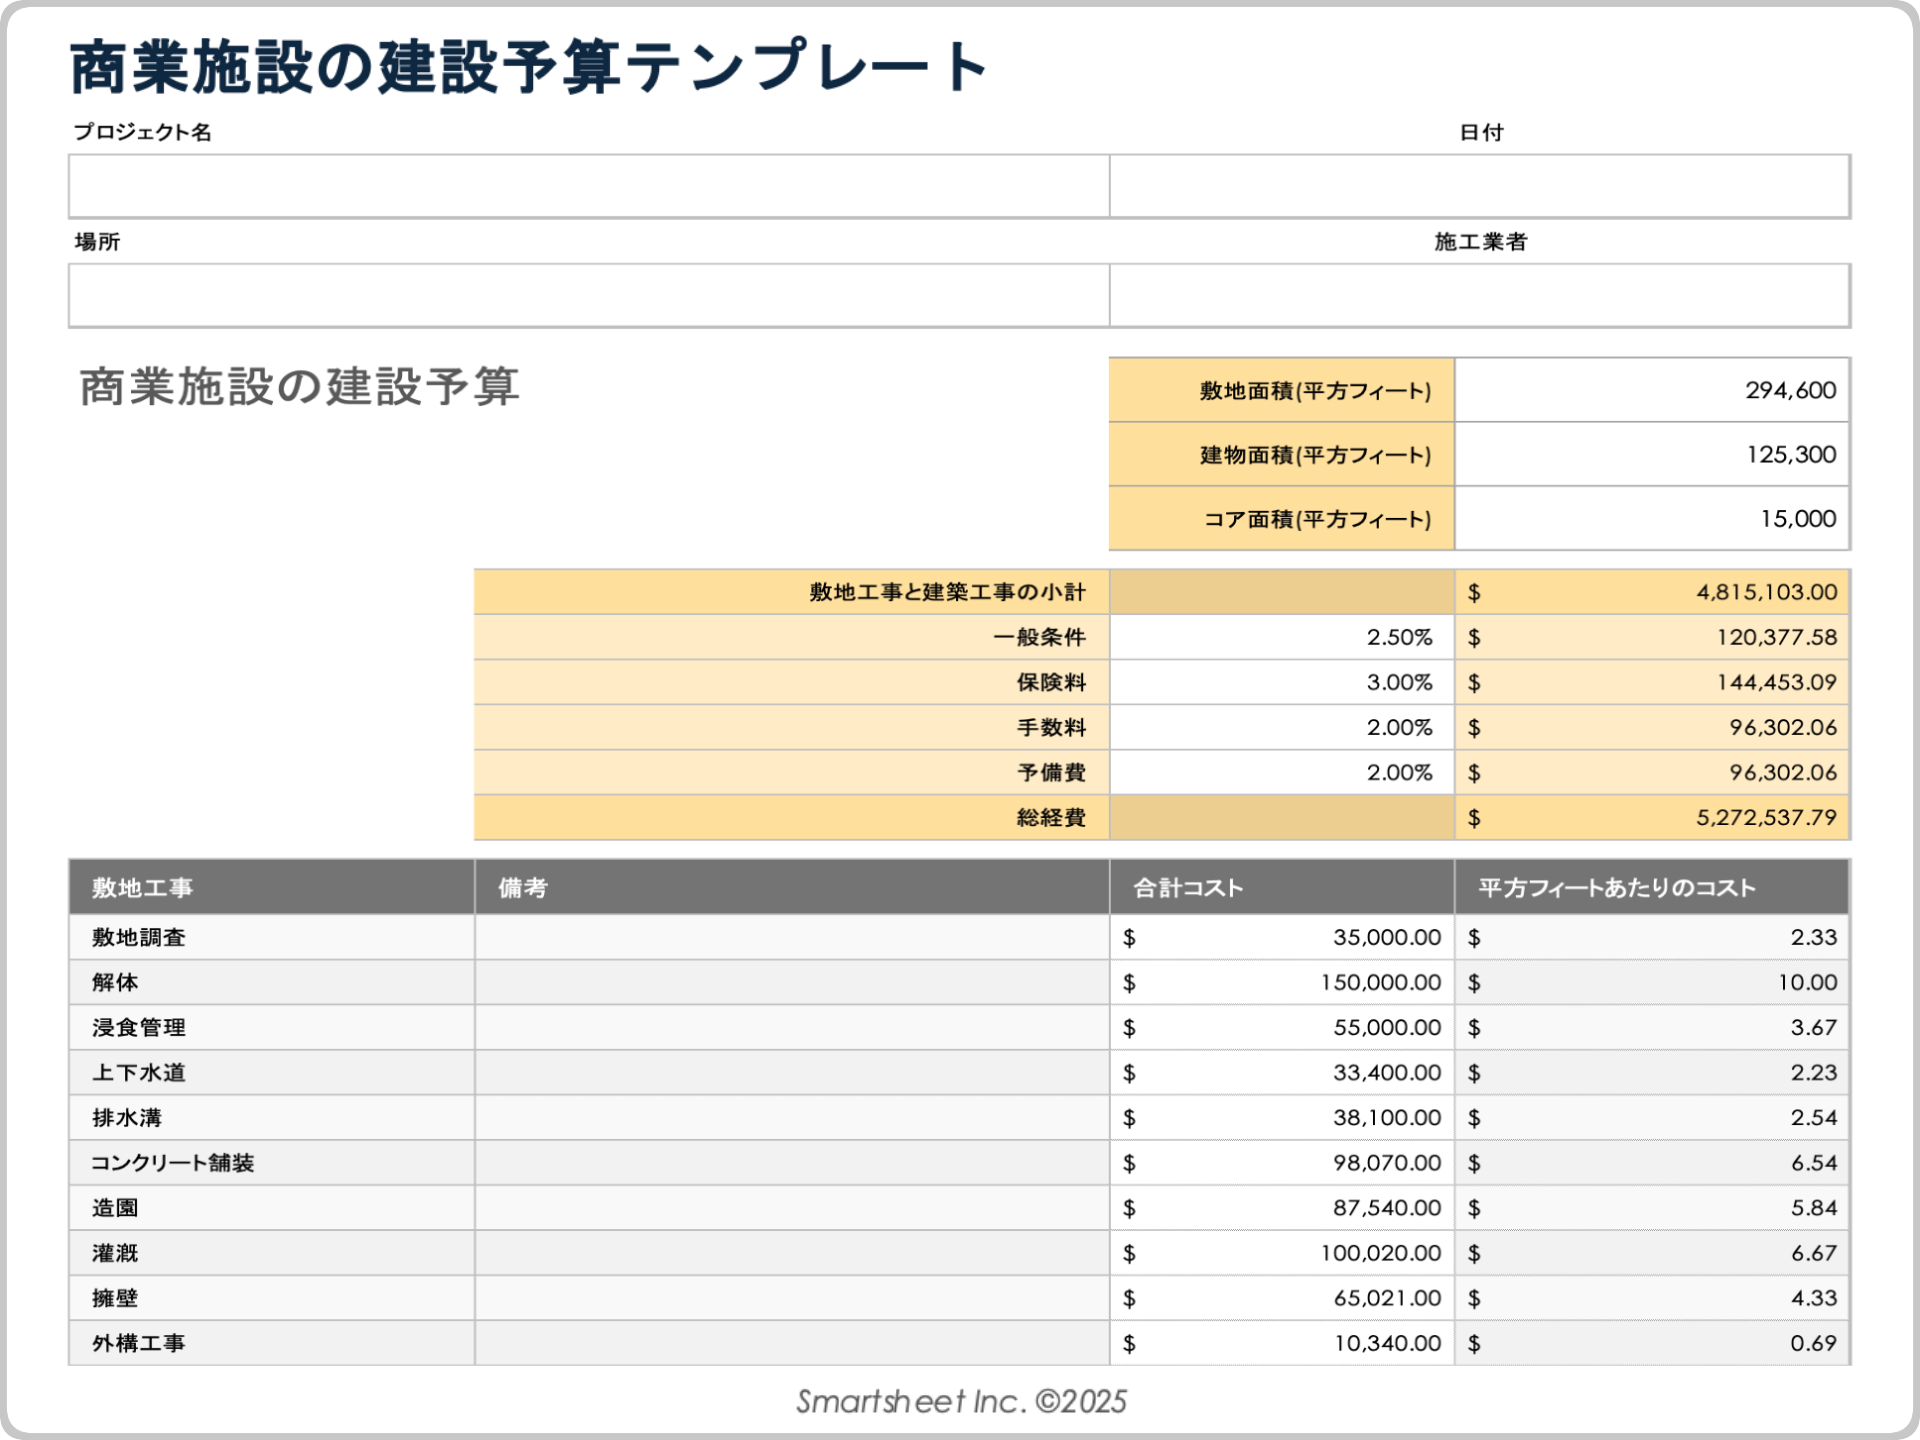Click the 造園 row label

click(111, 1207)
